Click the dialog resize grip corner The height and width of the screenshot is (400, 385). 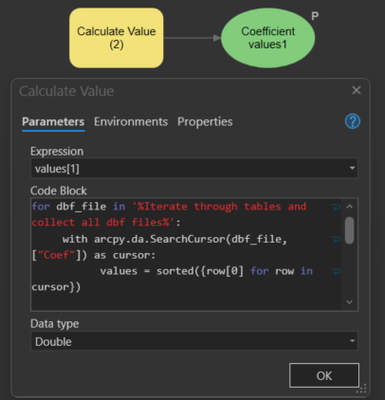(362, 389)
